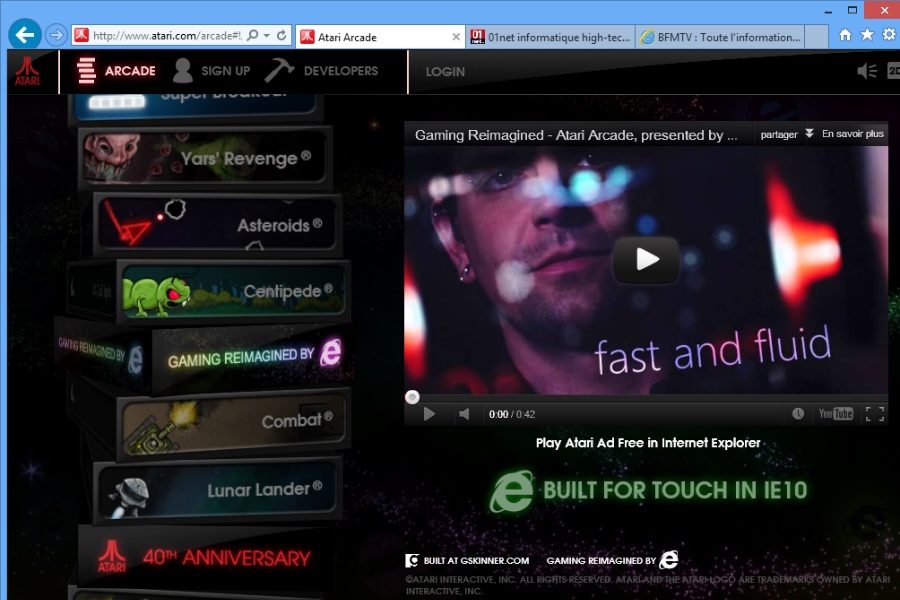Toggle video fullscreen icon
900x600 pixels.
(875, 414)
